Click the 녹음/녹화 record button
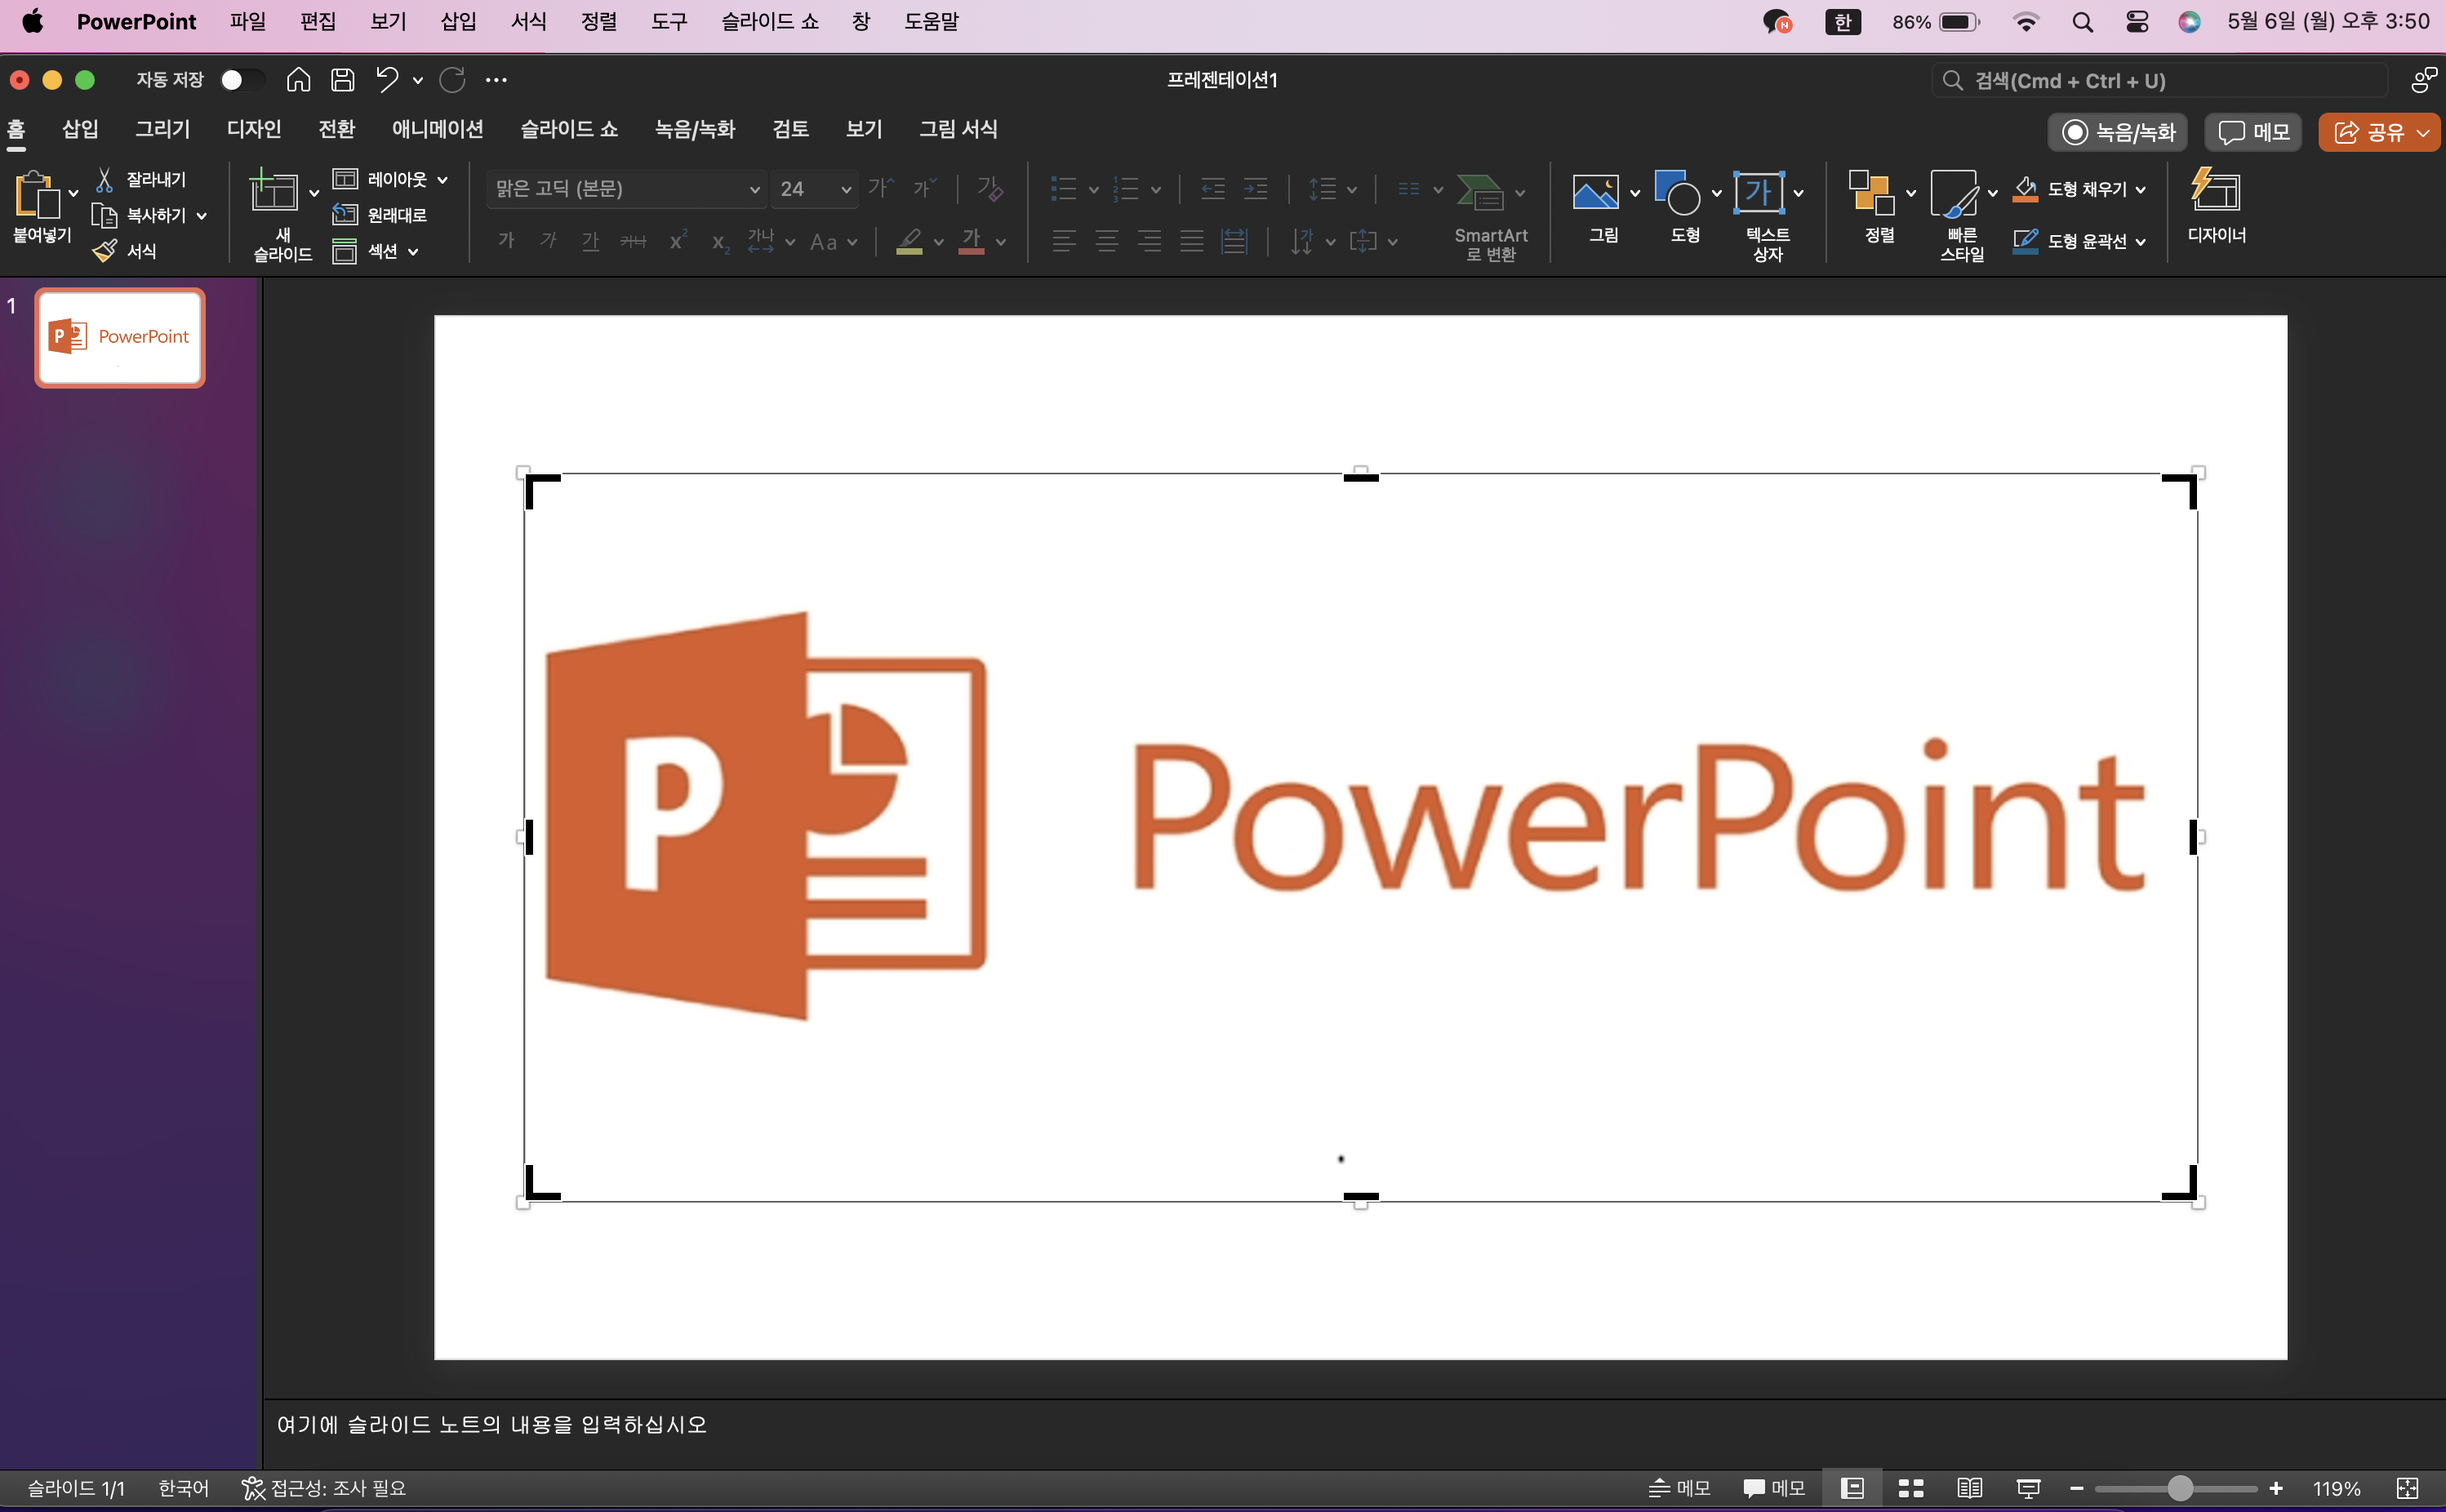The image size is (2446, 1512). pyautogui.click(x=2117, y=132)
